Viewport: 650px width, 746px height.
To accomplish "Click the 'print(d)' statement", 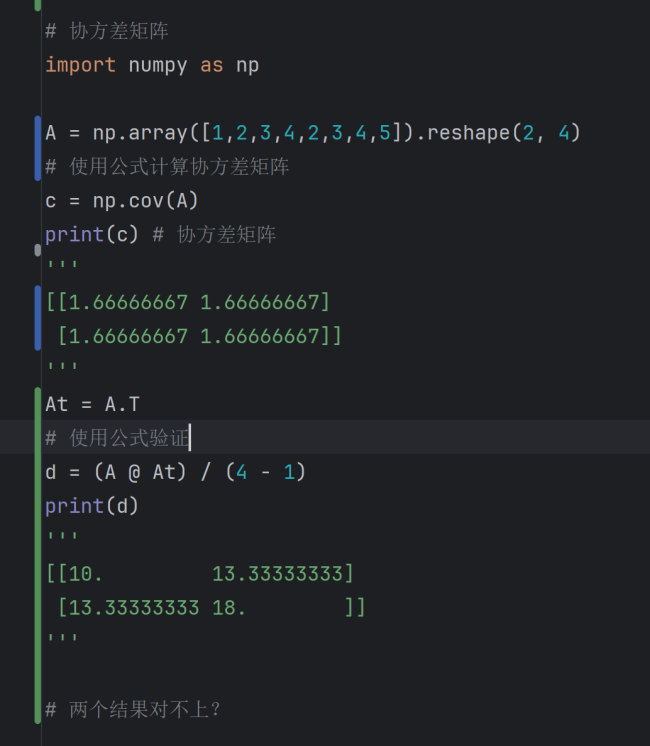I will pos(91,506).
